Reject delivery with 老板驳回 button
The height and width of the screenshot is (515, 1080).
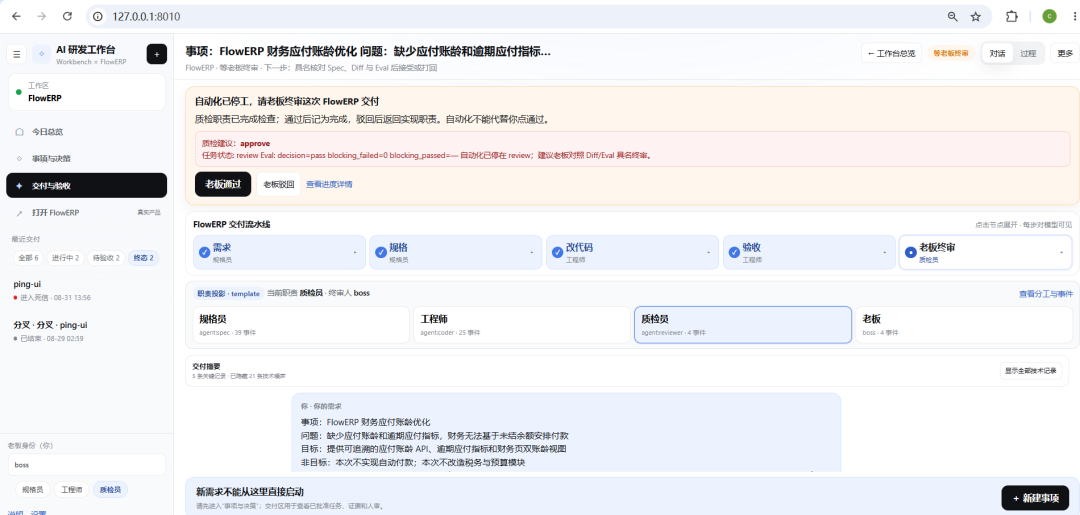click(x=278, y=184)
